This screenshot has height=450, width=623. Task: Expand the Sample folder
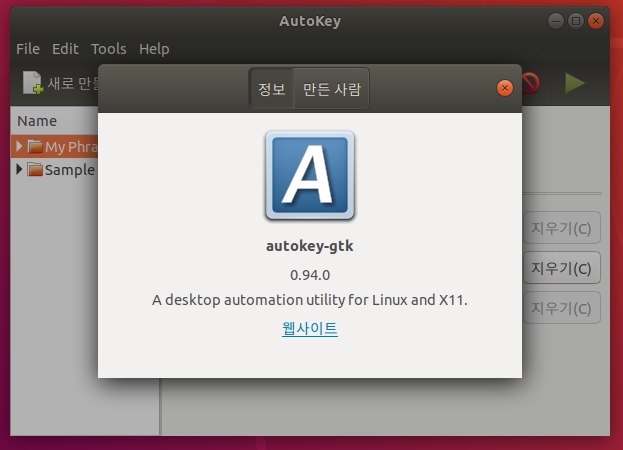(x=19, y=169)
